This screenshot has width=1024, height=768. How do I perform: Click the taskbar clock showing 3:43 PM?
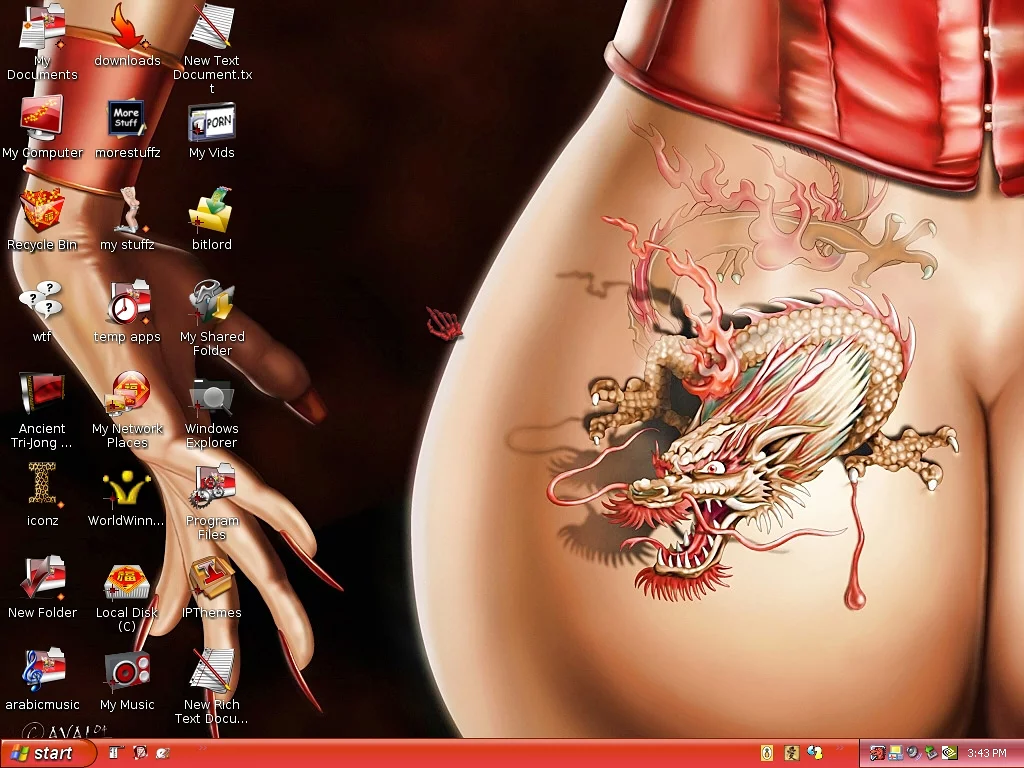(986, 753)
